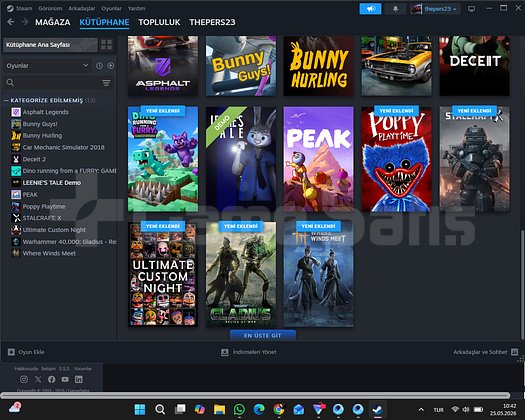Switch to the MAĞAZA tab
Viewport: 525px width, 420px height.
tap(53, 22)
